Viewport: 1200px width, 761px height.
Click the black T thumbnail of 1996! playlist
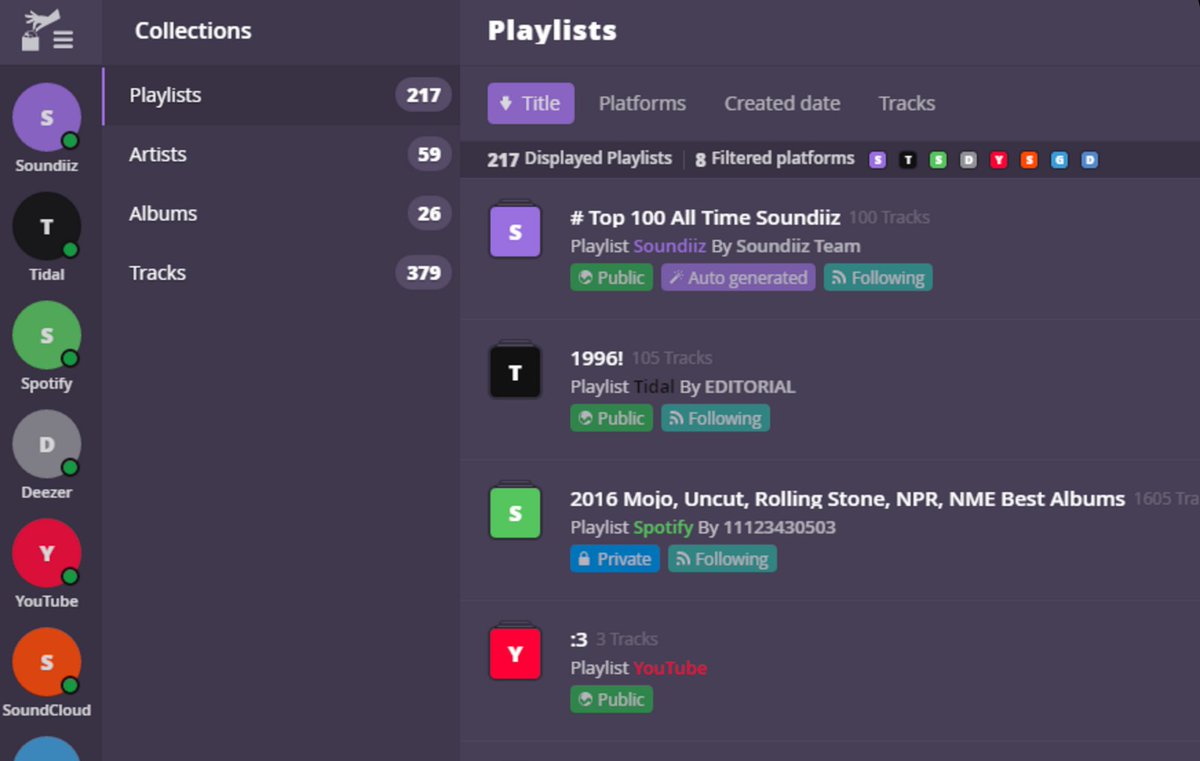(x=515, y=372)
